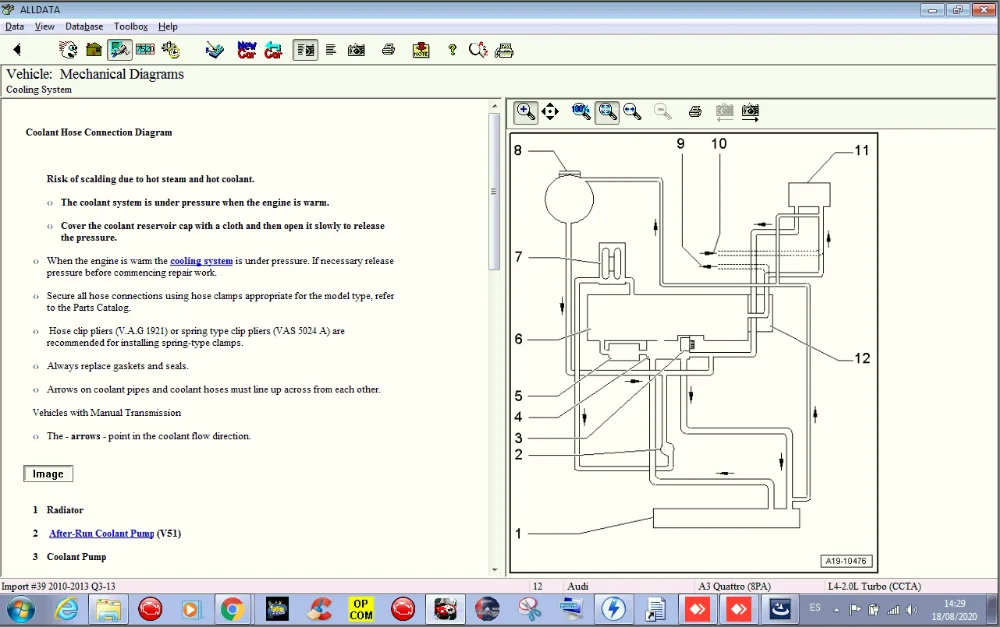
Task: Open the main toolbar camera image icon
Action: click(x=357, y=50)
